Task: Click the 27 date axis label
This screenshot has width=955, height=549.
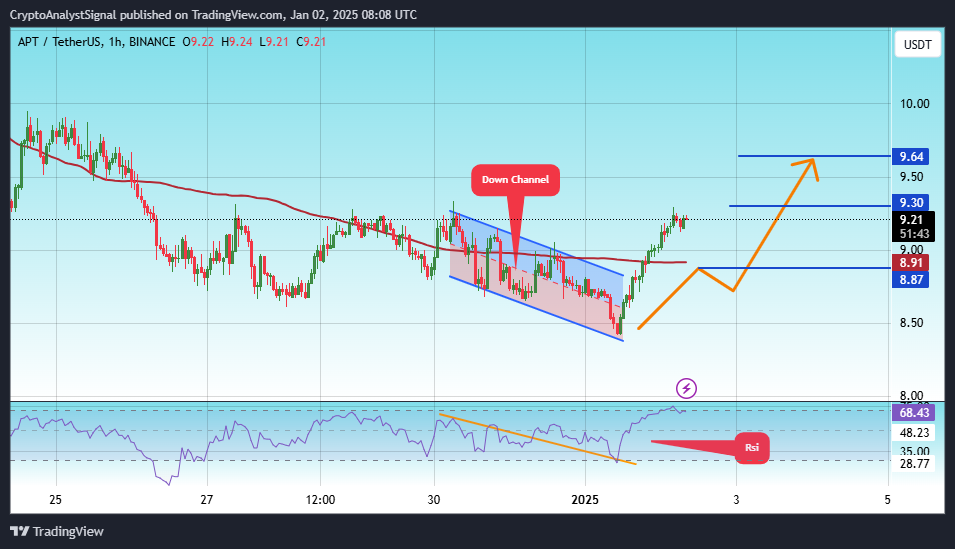Action: pyautogui.click(x=207, y=500)
